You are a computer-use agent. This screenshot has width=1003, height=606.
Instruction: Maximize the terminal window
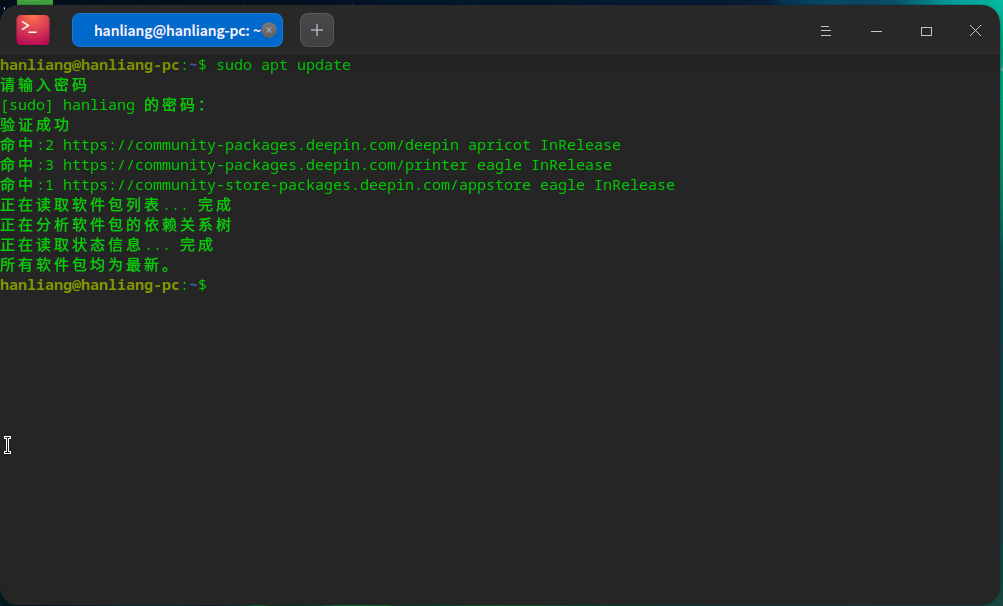tap(926, 31)
